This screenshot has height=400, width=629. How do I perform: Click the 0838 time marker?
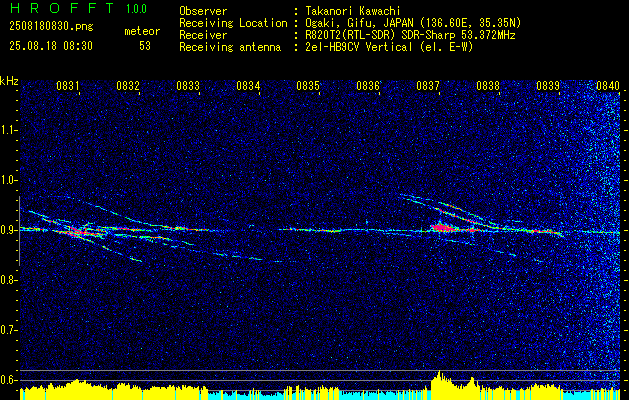[x=488, y=86]
